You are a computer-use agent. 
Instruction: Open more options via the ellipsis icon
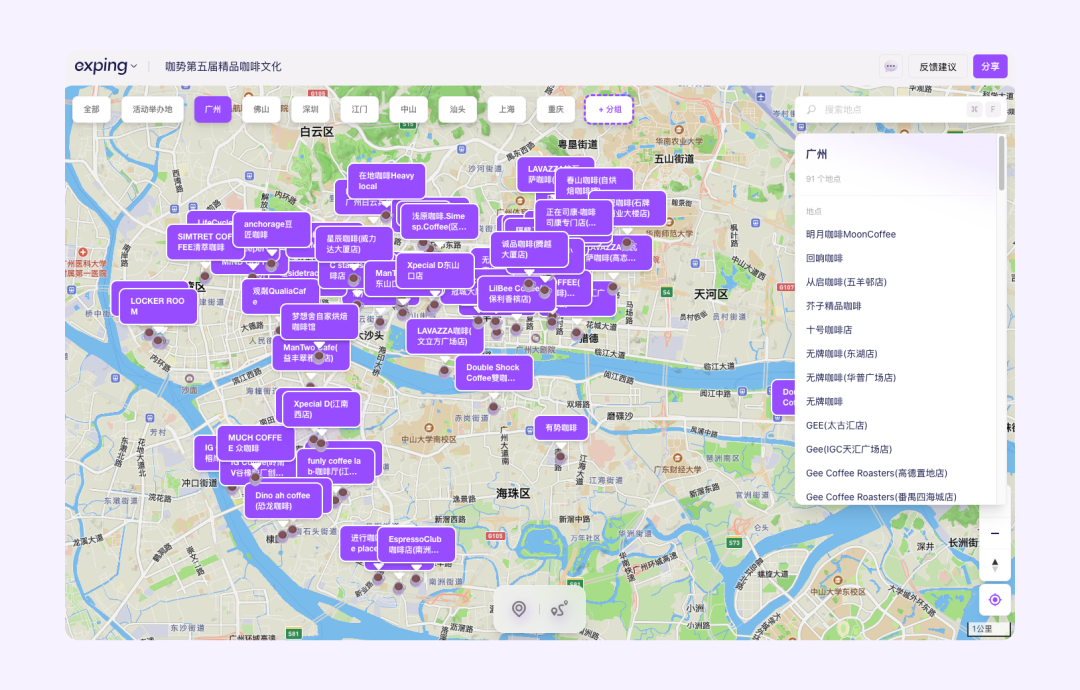890,65
